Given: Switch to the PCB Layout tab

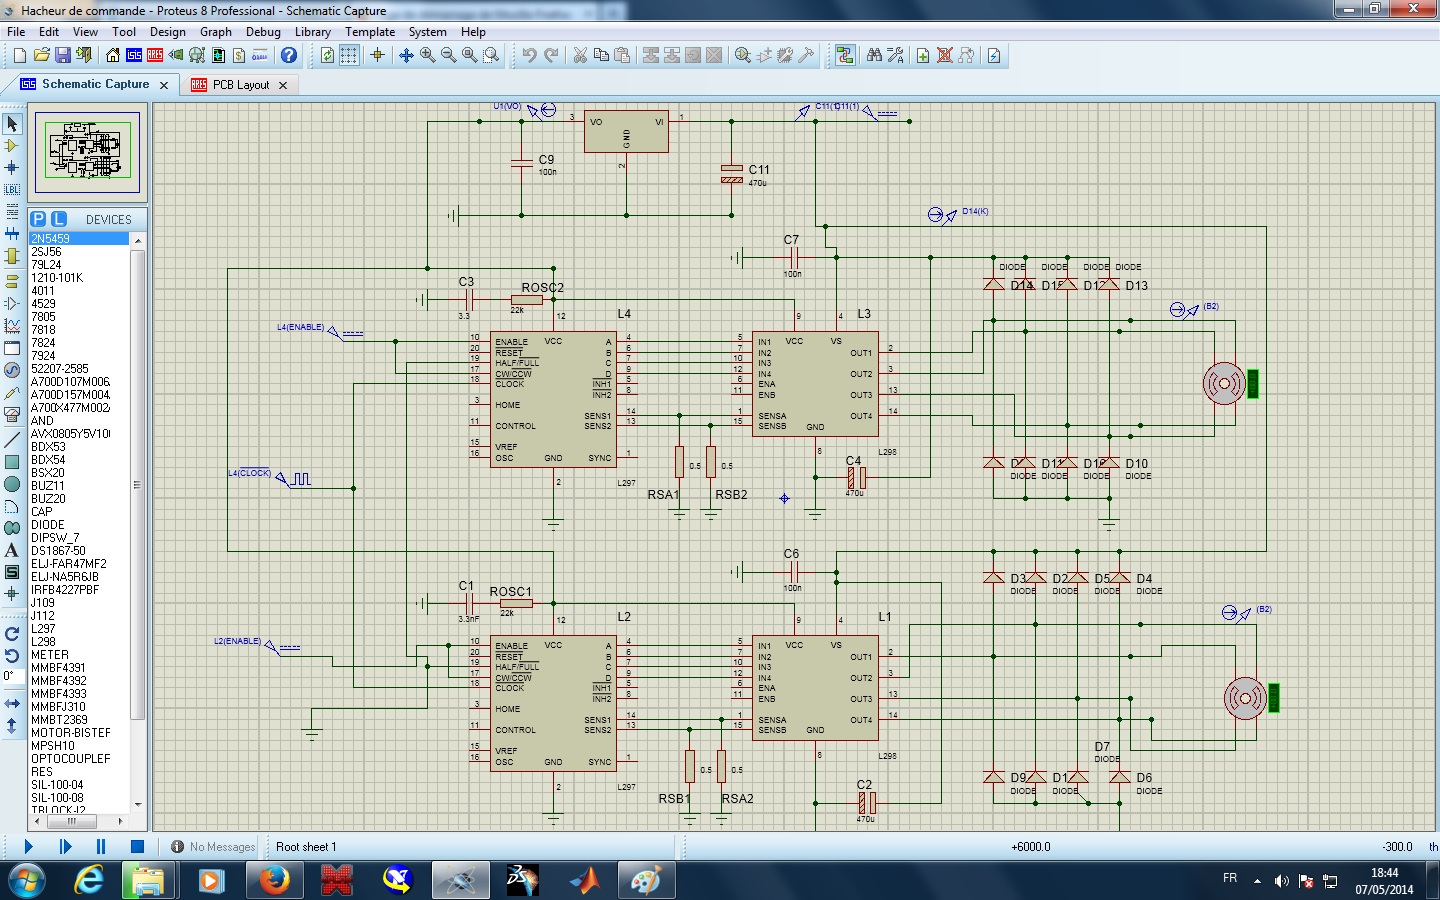Looking at the screenshot, I should tap(240, 85).
